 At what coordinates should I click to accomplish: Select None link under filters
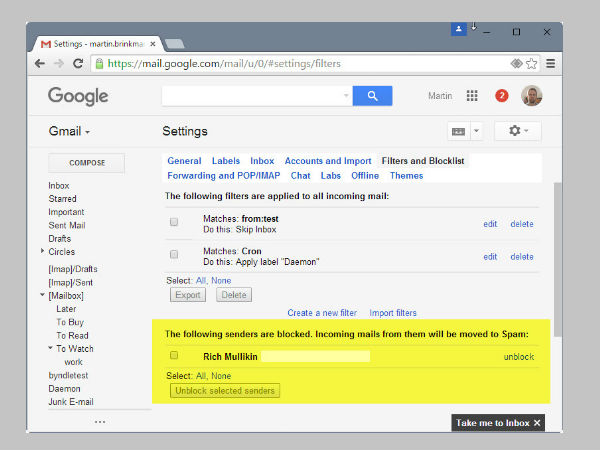click(x=221, y=281)
